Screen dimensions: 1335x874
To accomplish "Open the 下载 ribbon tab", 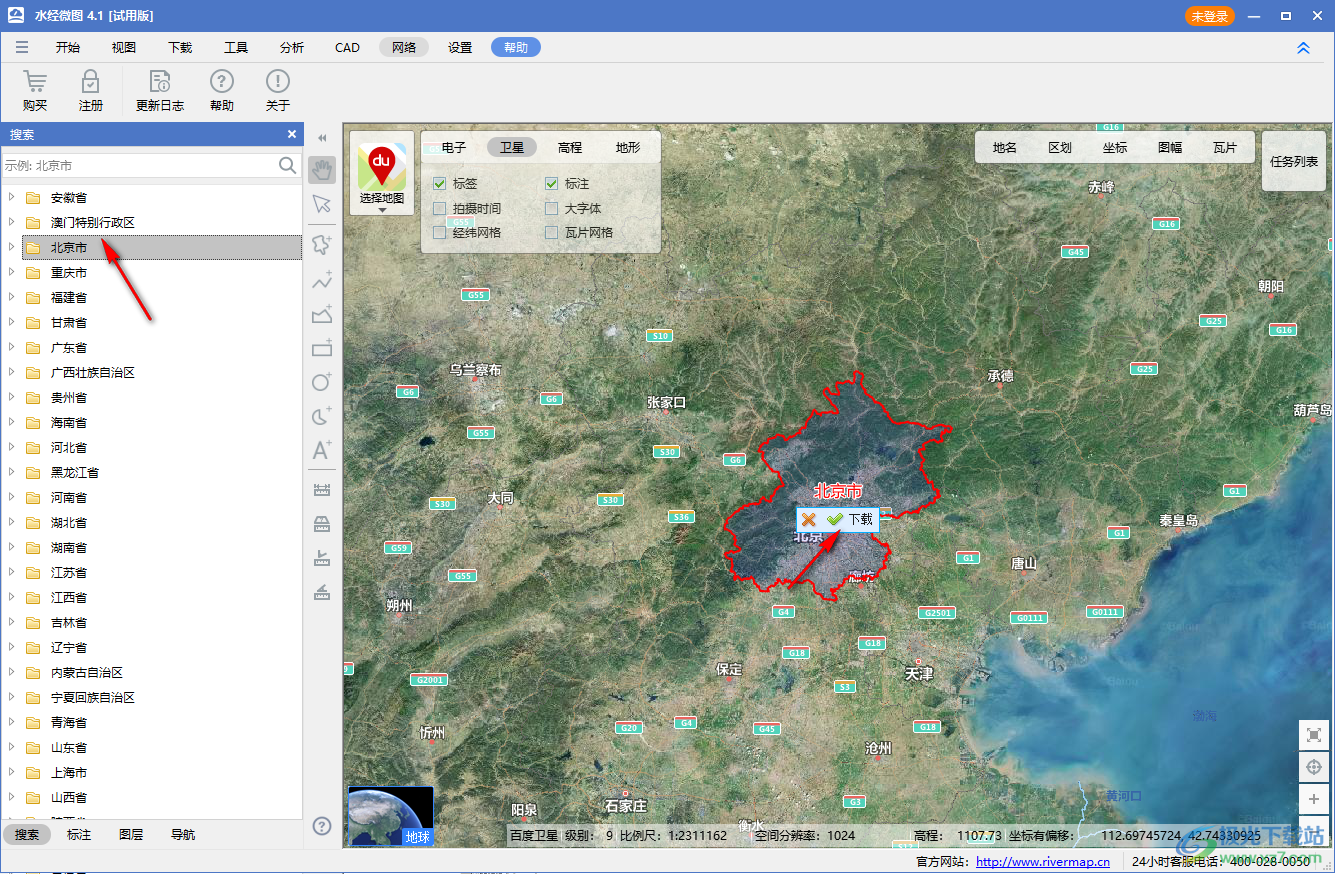I will coord(180,47).
